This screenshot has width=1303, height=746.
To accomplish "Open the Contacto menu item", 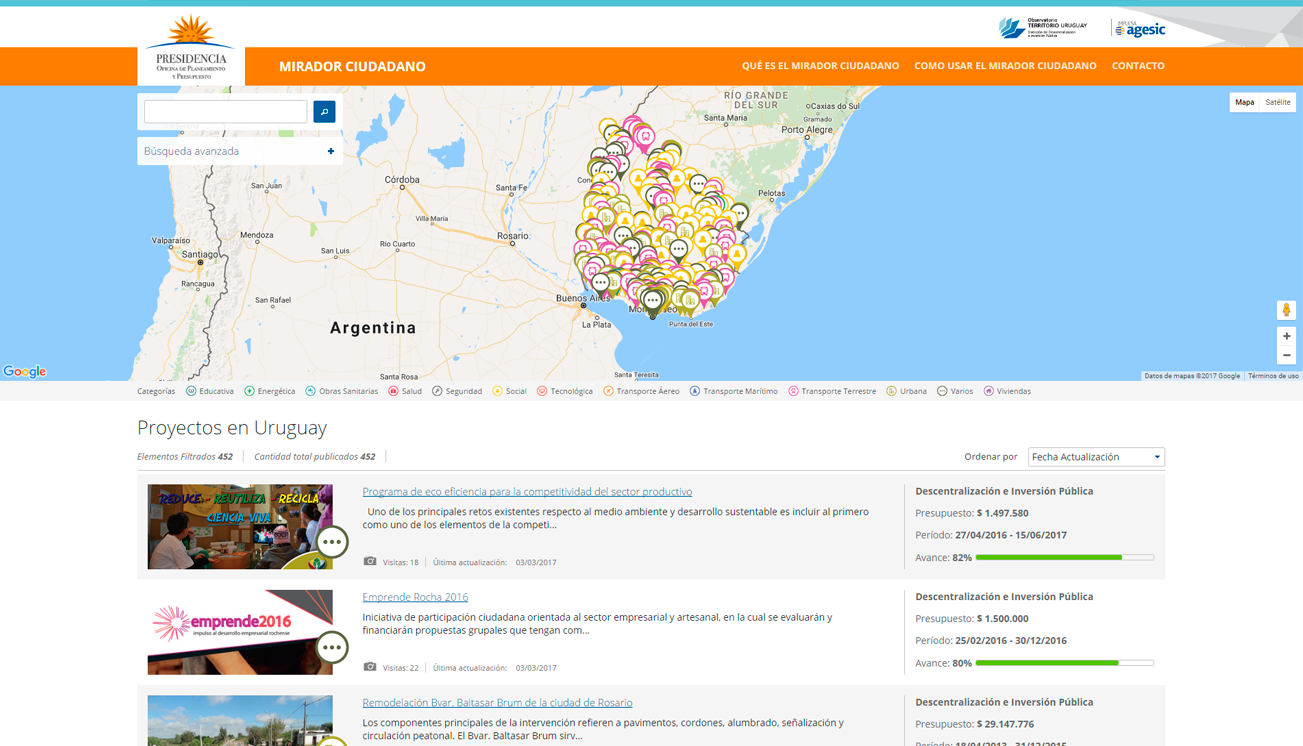I will (1138, 66).
